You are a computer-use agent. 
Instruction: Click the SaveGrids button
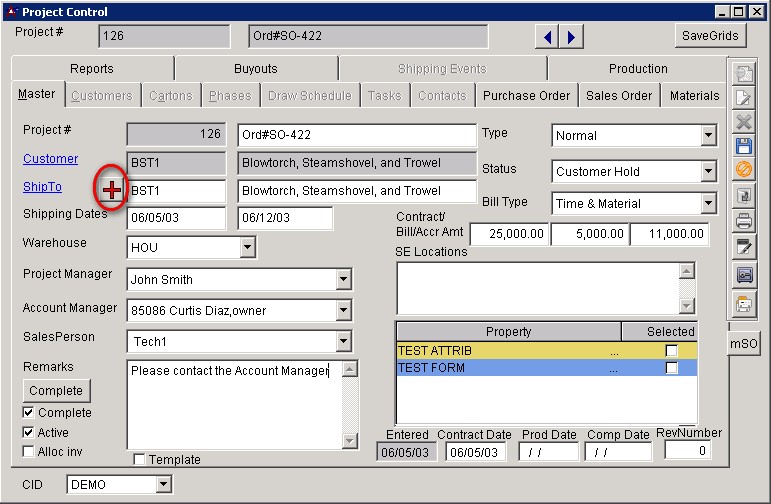[x=710, y=36]
